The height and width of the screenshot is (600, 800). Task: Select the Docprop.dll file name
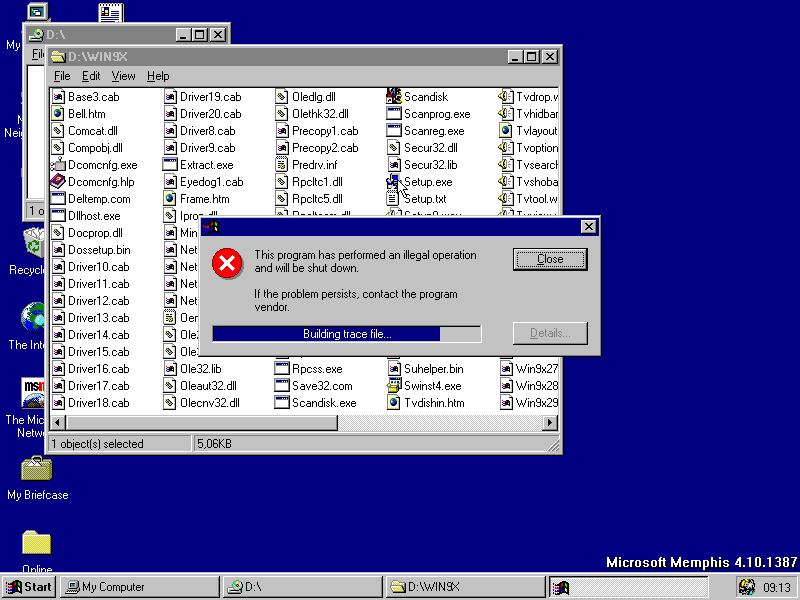(x=95, y=233)
